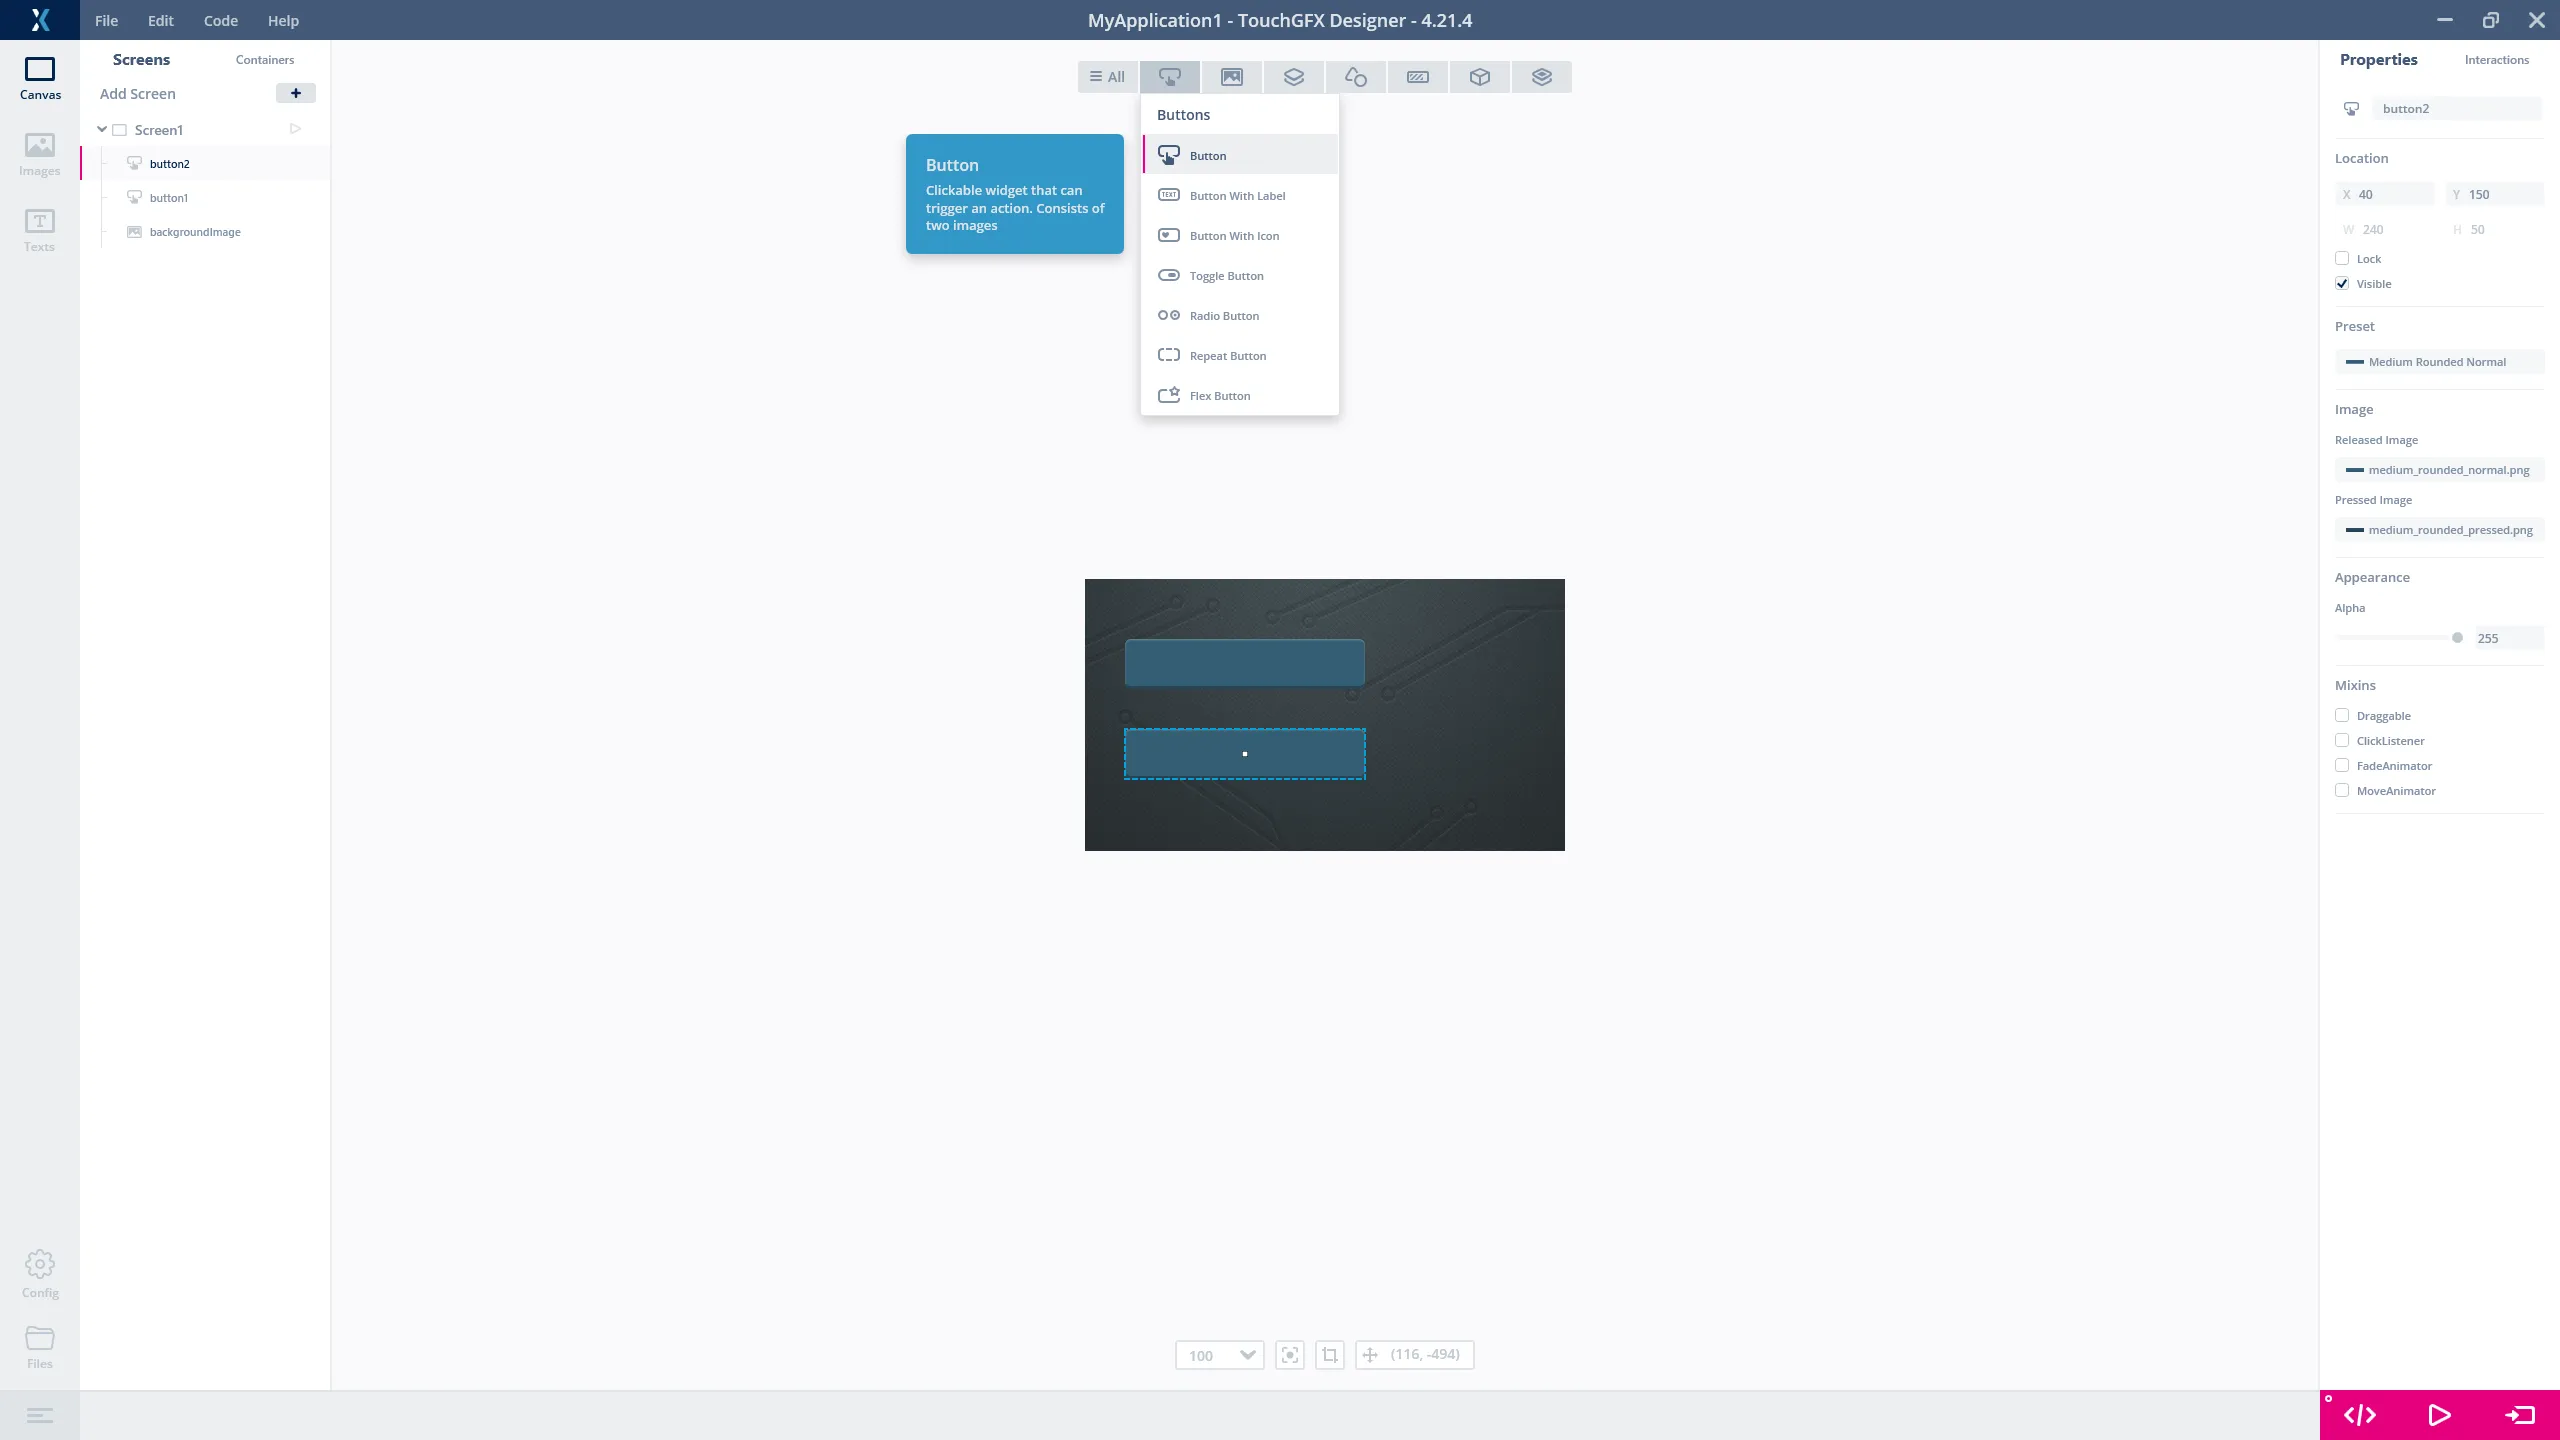Open the zoom level dropdown
The image size is (2560, 1440).
pos(1220,1355)
